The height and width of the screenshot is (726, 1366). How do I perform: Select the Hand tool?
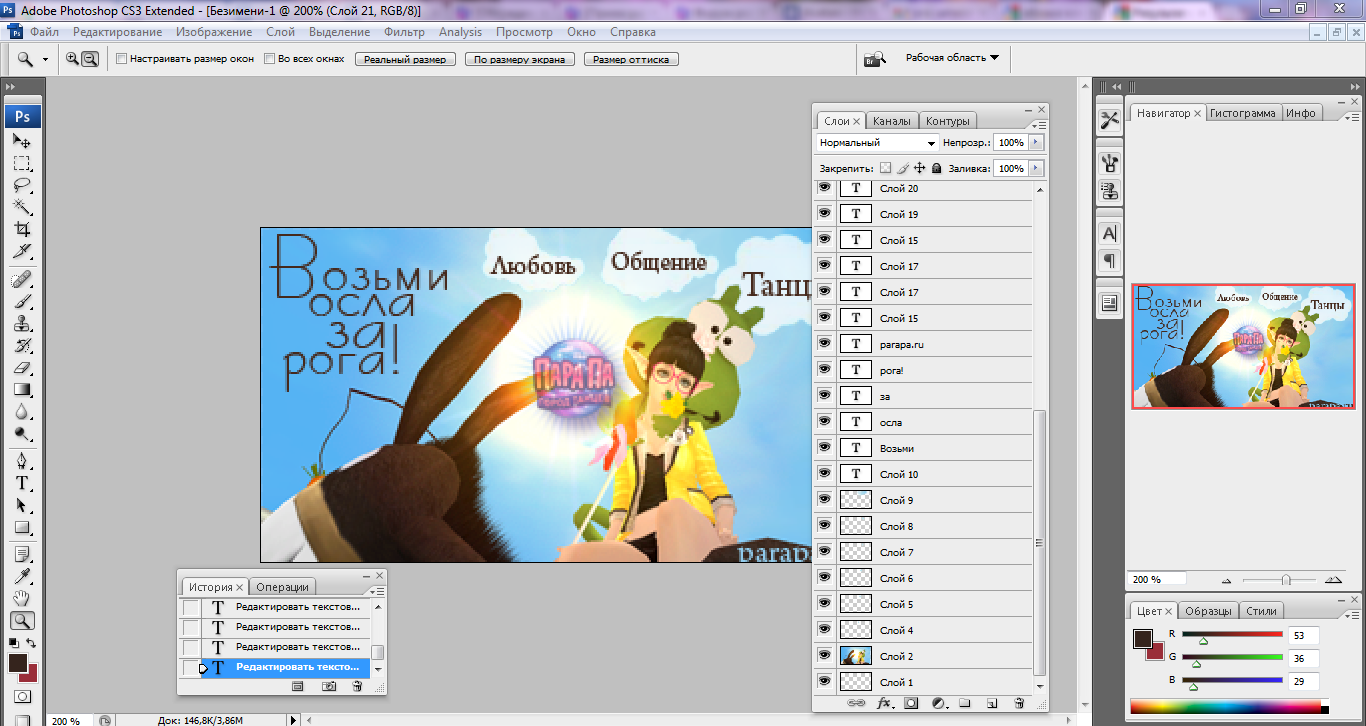[x=22, y=599]
